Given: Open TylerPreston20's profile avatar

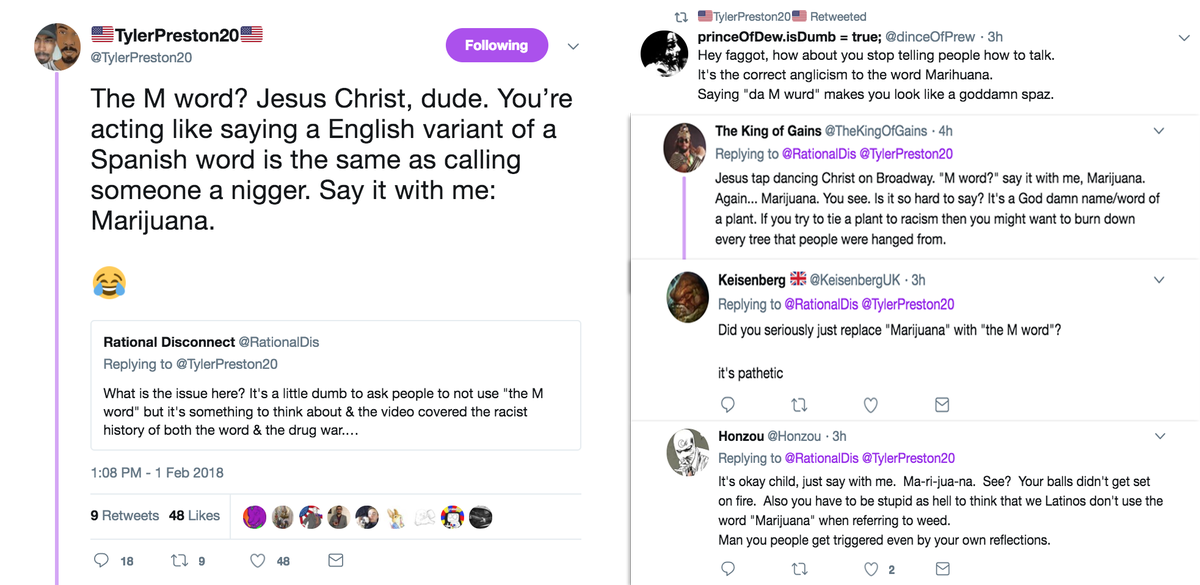Looking at the screenshot, I should point(55,45).
